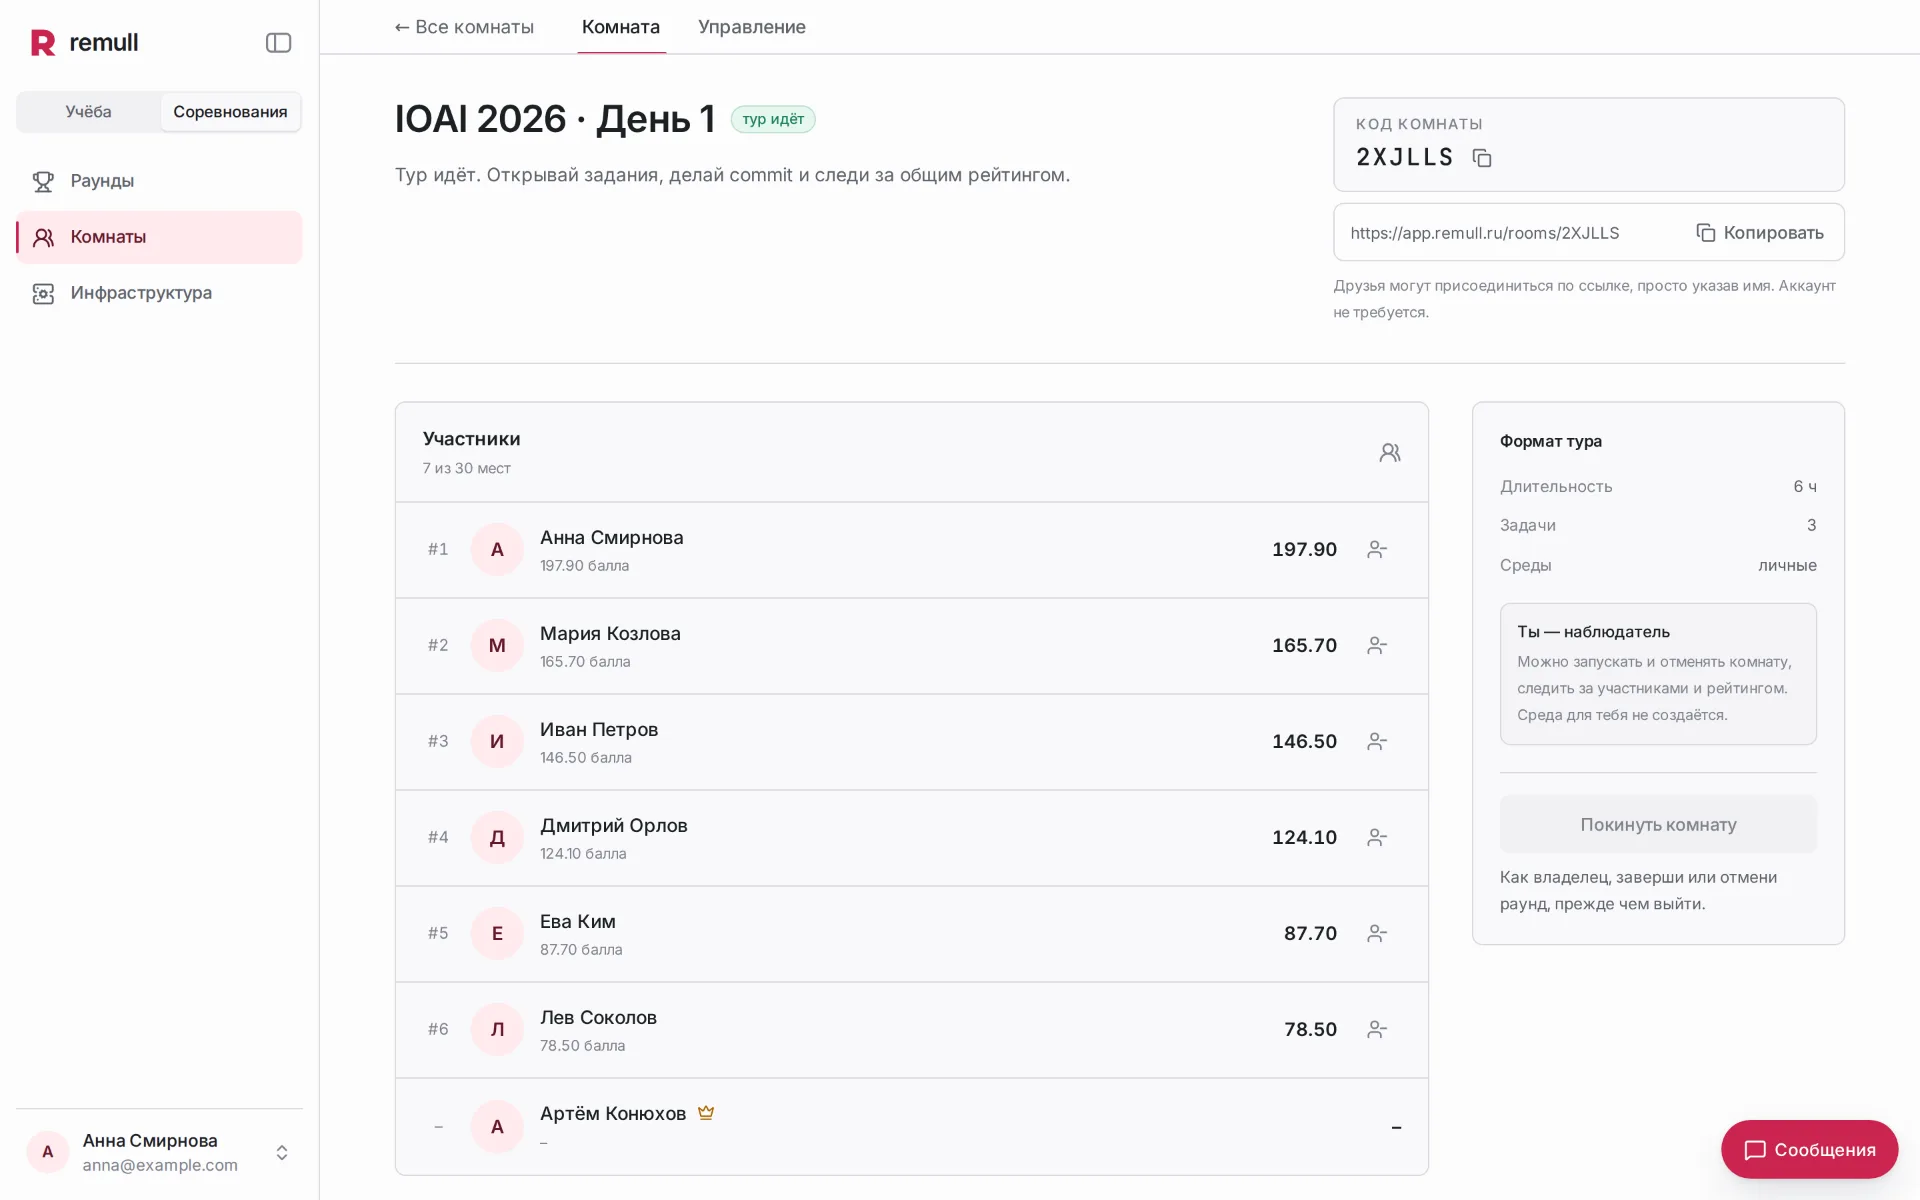Remove Ева Ким via user-minus icon

click(1377, 933)
